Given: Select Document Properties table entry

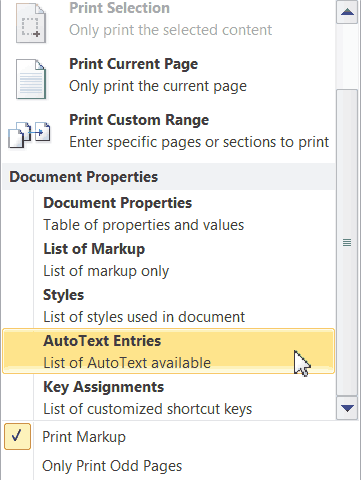Looking at the screenshot, I should pyautogui.click(x=168, y=214).
